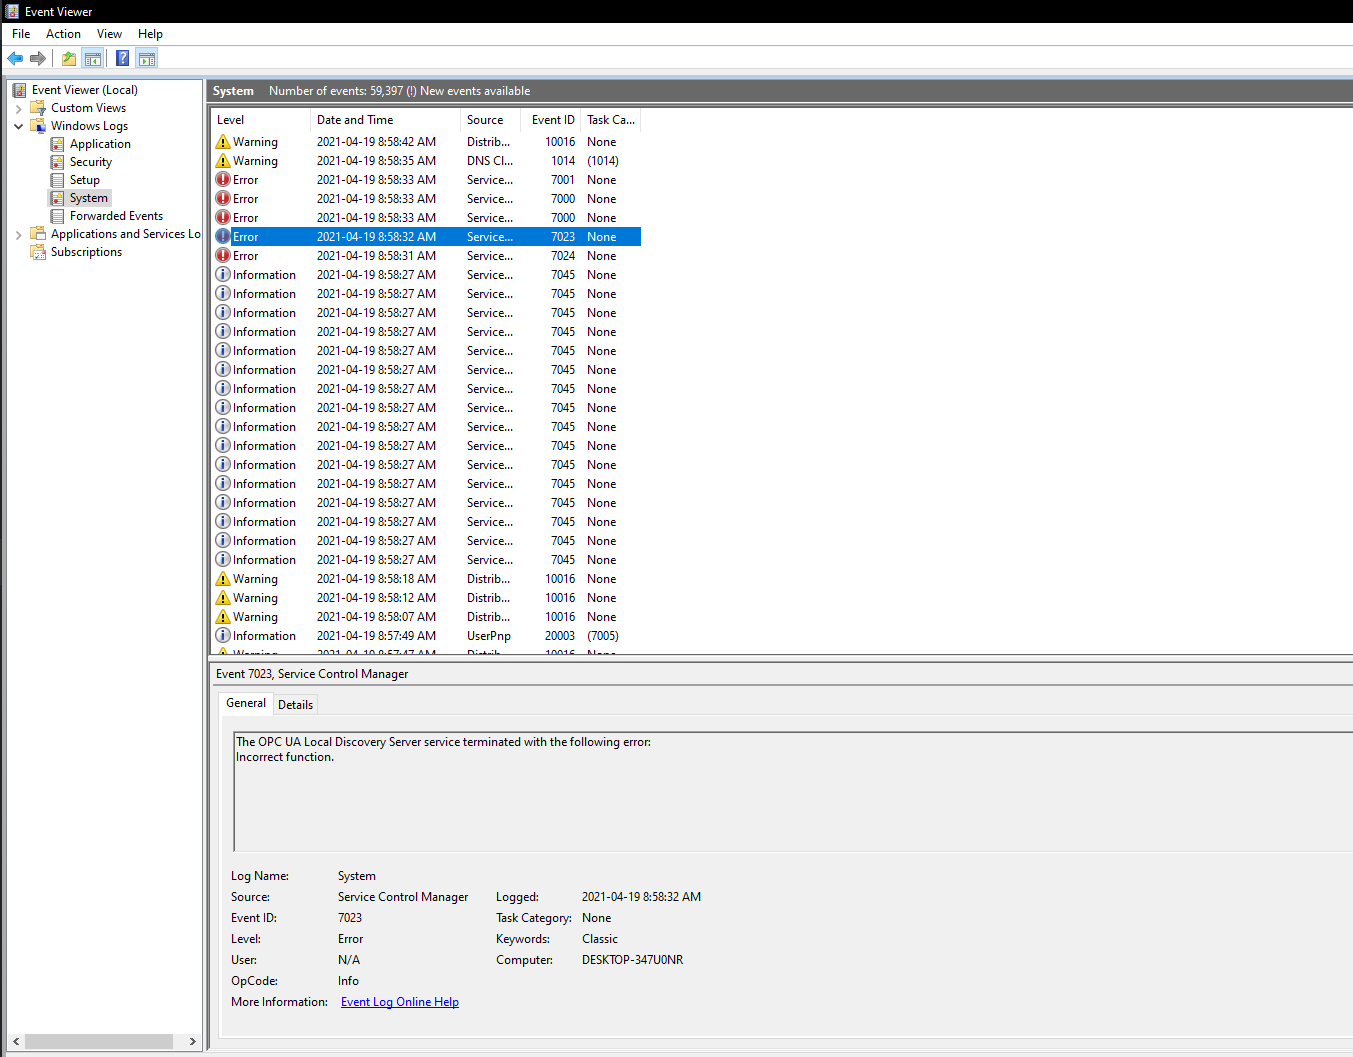Click the Application log icon in tree
Screen dimensions: 1353x1057
point(57,144)
